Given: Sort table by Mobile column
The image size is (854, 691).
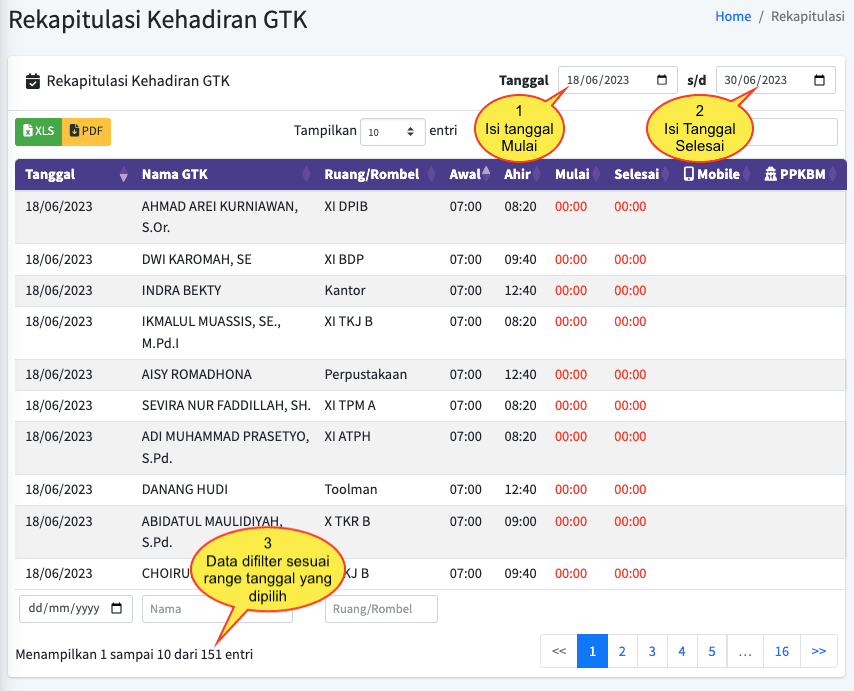Looking at the screenshot, I should 715,174.
